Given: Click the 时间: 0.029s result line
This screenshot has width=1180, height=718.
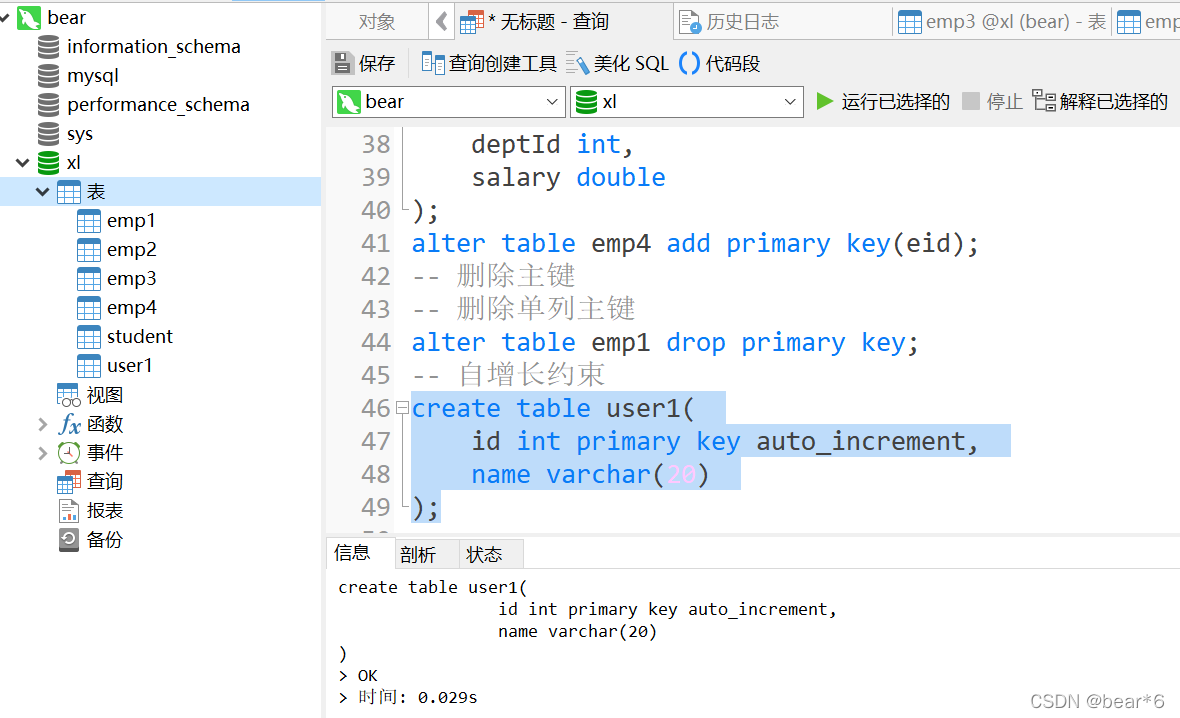Looking at the screenshot, I should click(x=408, y=698).
